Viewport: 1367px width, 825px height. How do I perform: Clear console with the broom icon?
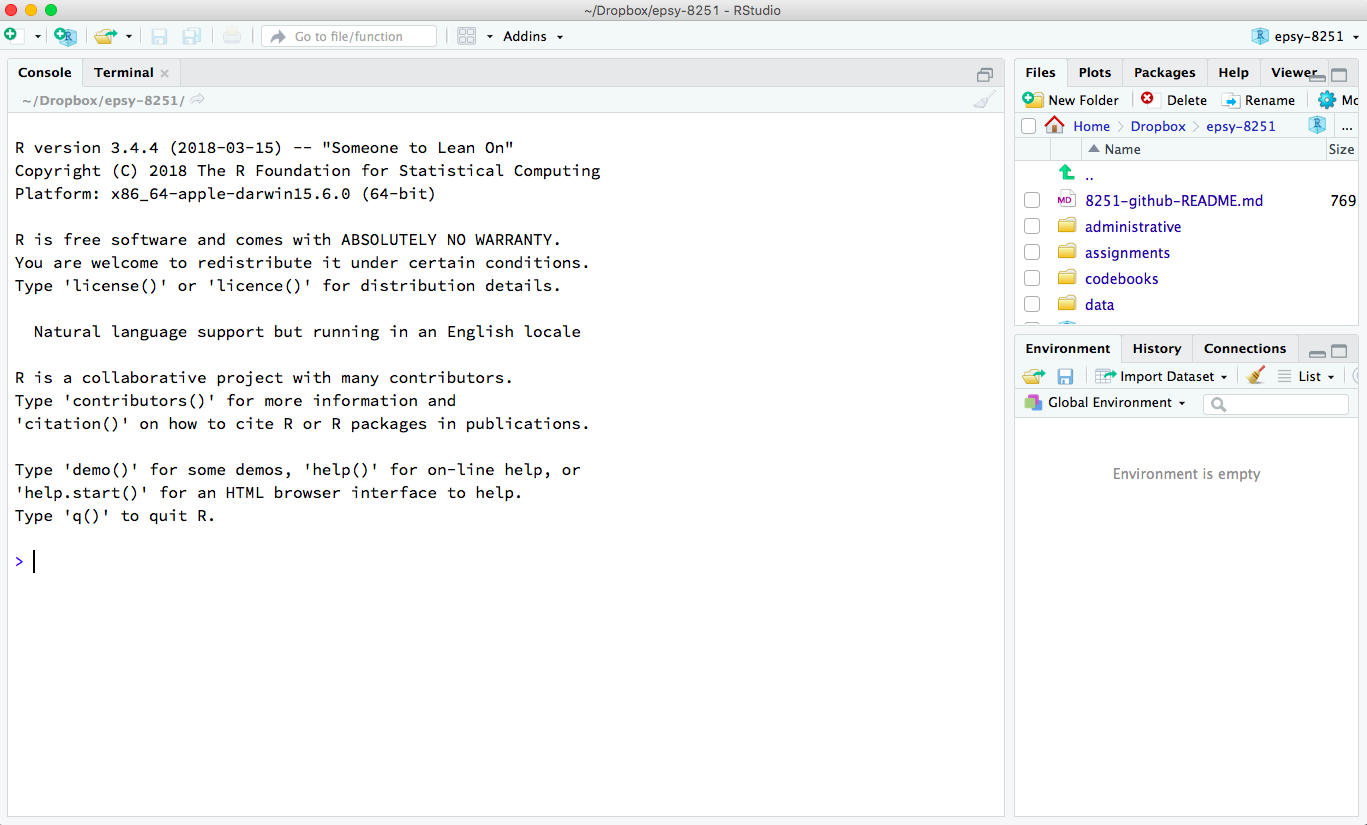[x=984, y=100]
